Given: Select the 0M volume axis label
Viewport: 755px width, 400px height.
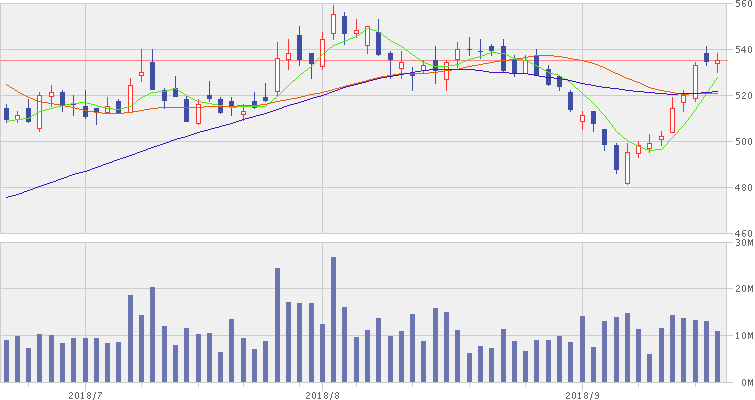Looking at the screenshot, I should (x=745, y=382).
